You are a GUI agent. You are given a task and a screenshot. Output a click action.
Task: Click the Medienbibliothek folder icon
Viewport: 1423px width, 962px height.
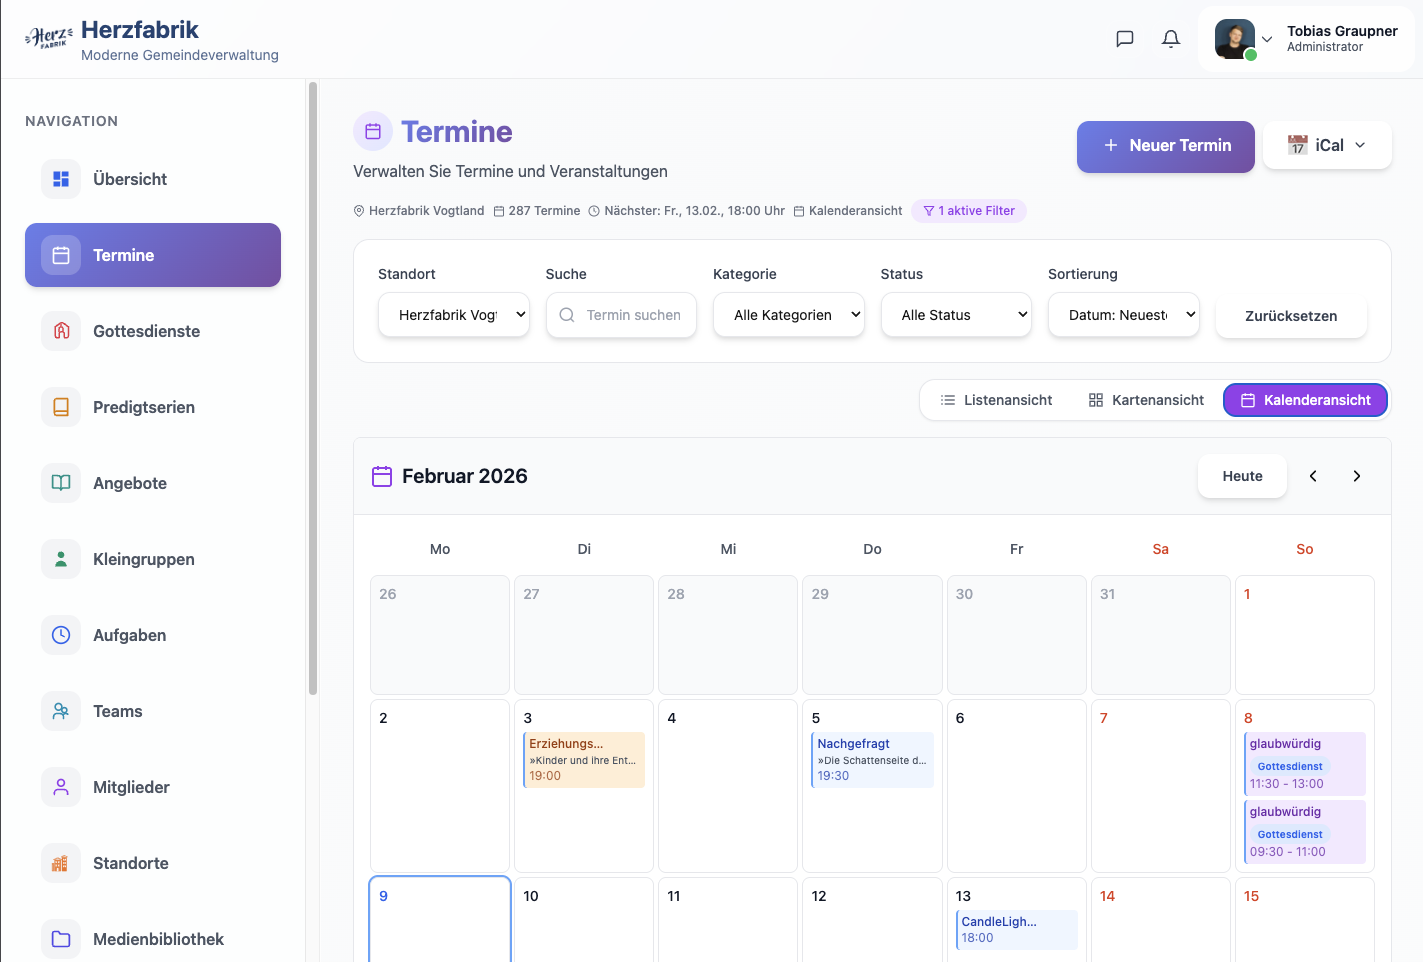tap(61, 939)
